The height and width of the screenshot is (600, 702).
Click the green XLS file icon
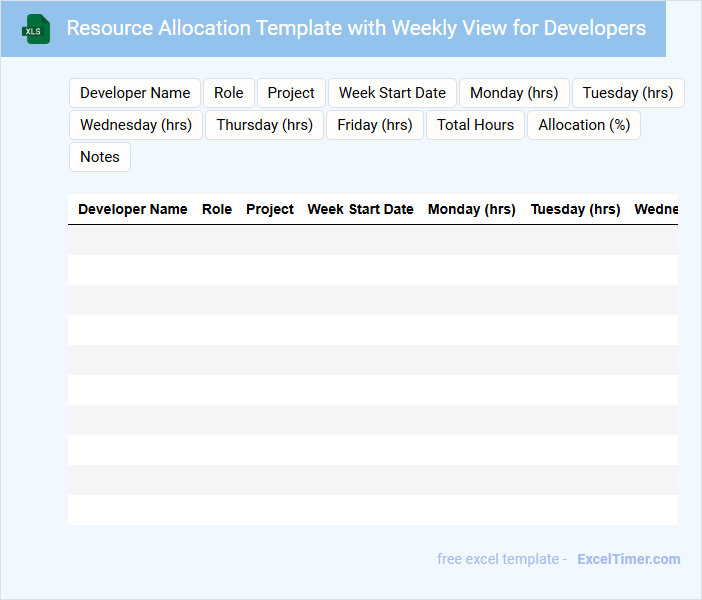37,29
